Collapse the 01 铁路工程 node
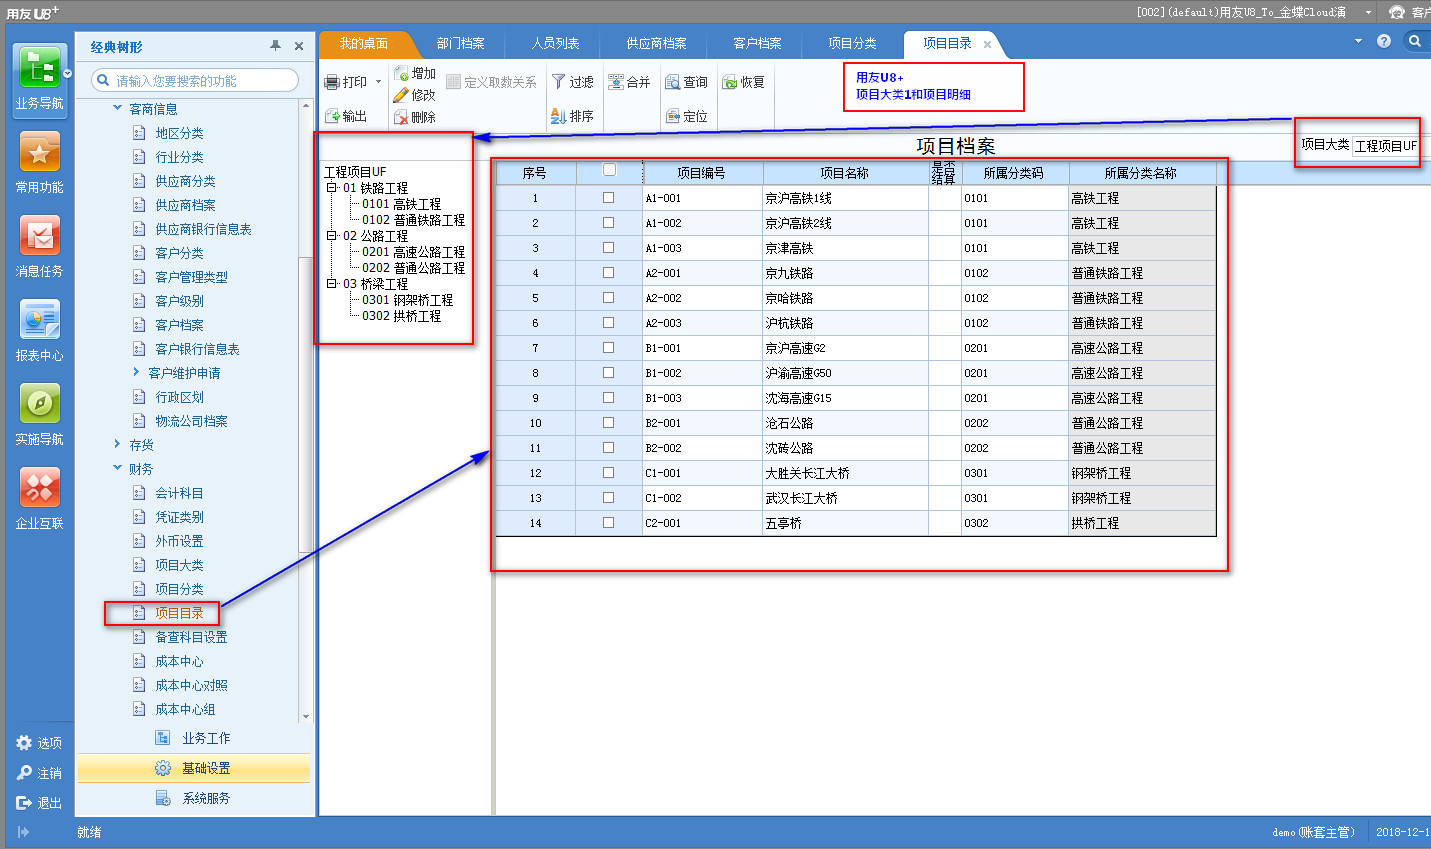Screen dimensions: 1431x849 (x=332, y=188)
